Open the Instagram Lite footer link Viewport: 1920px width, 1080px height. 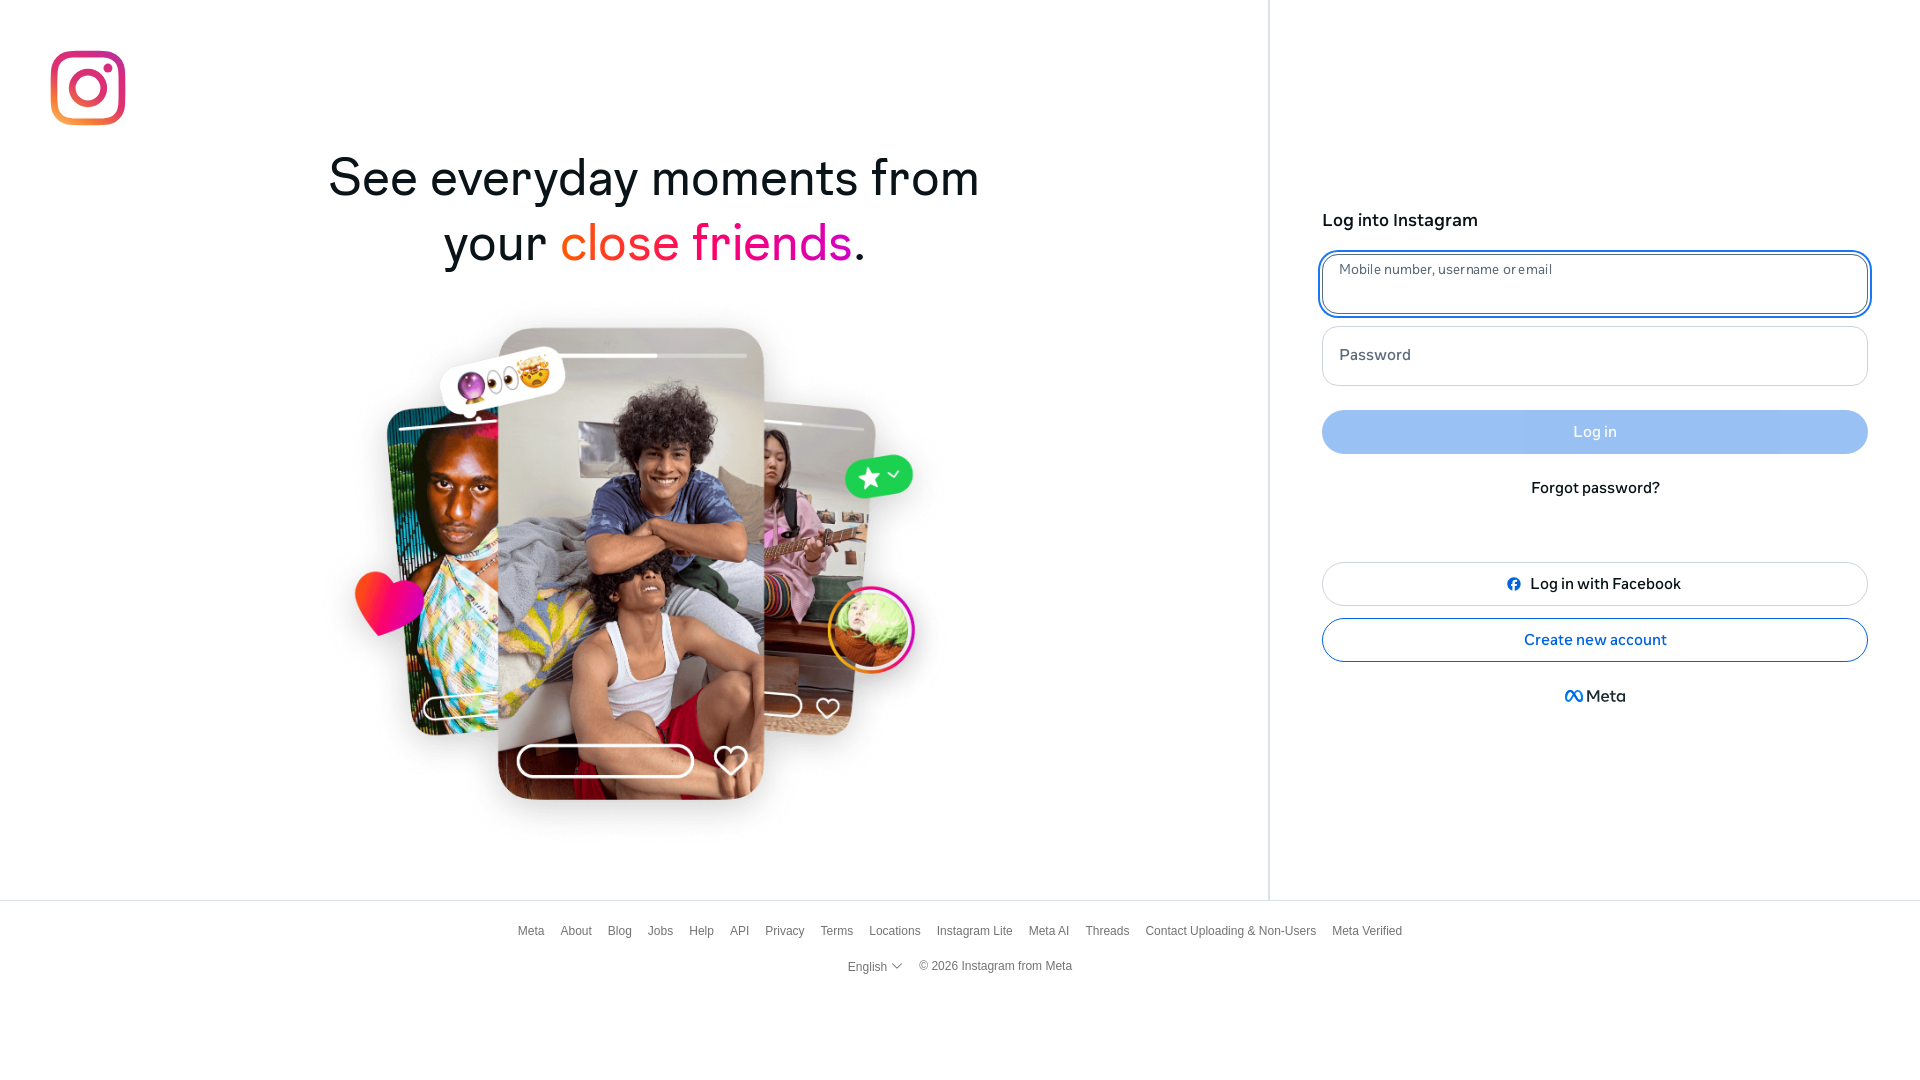pos(975,931)
